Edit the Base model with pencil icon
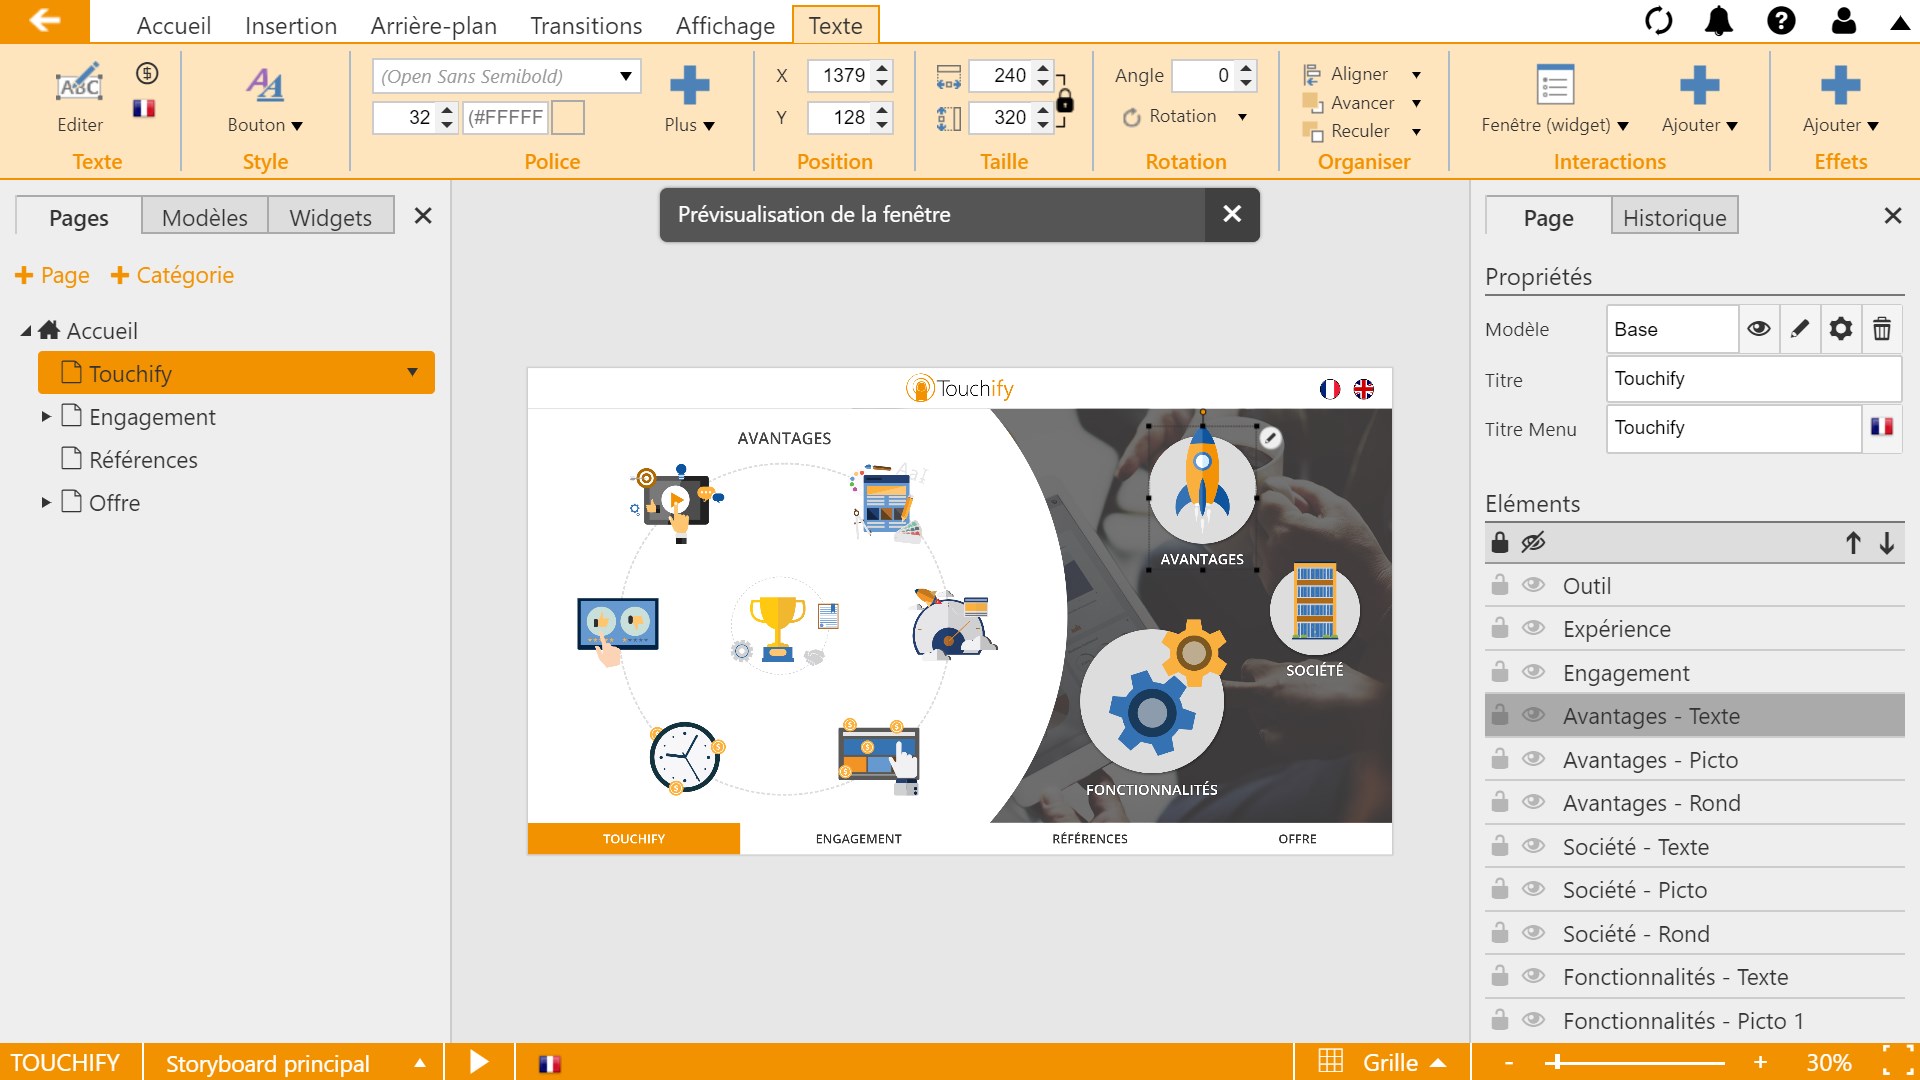 [x=1800, y=329]
